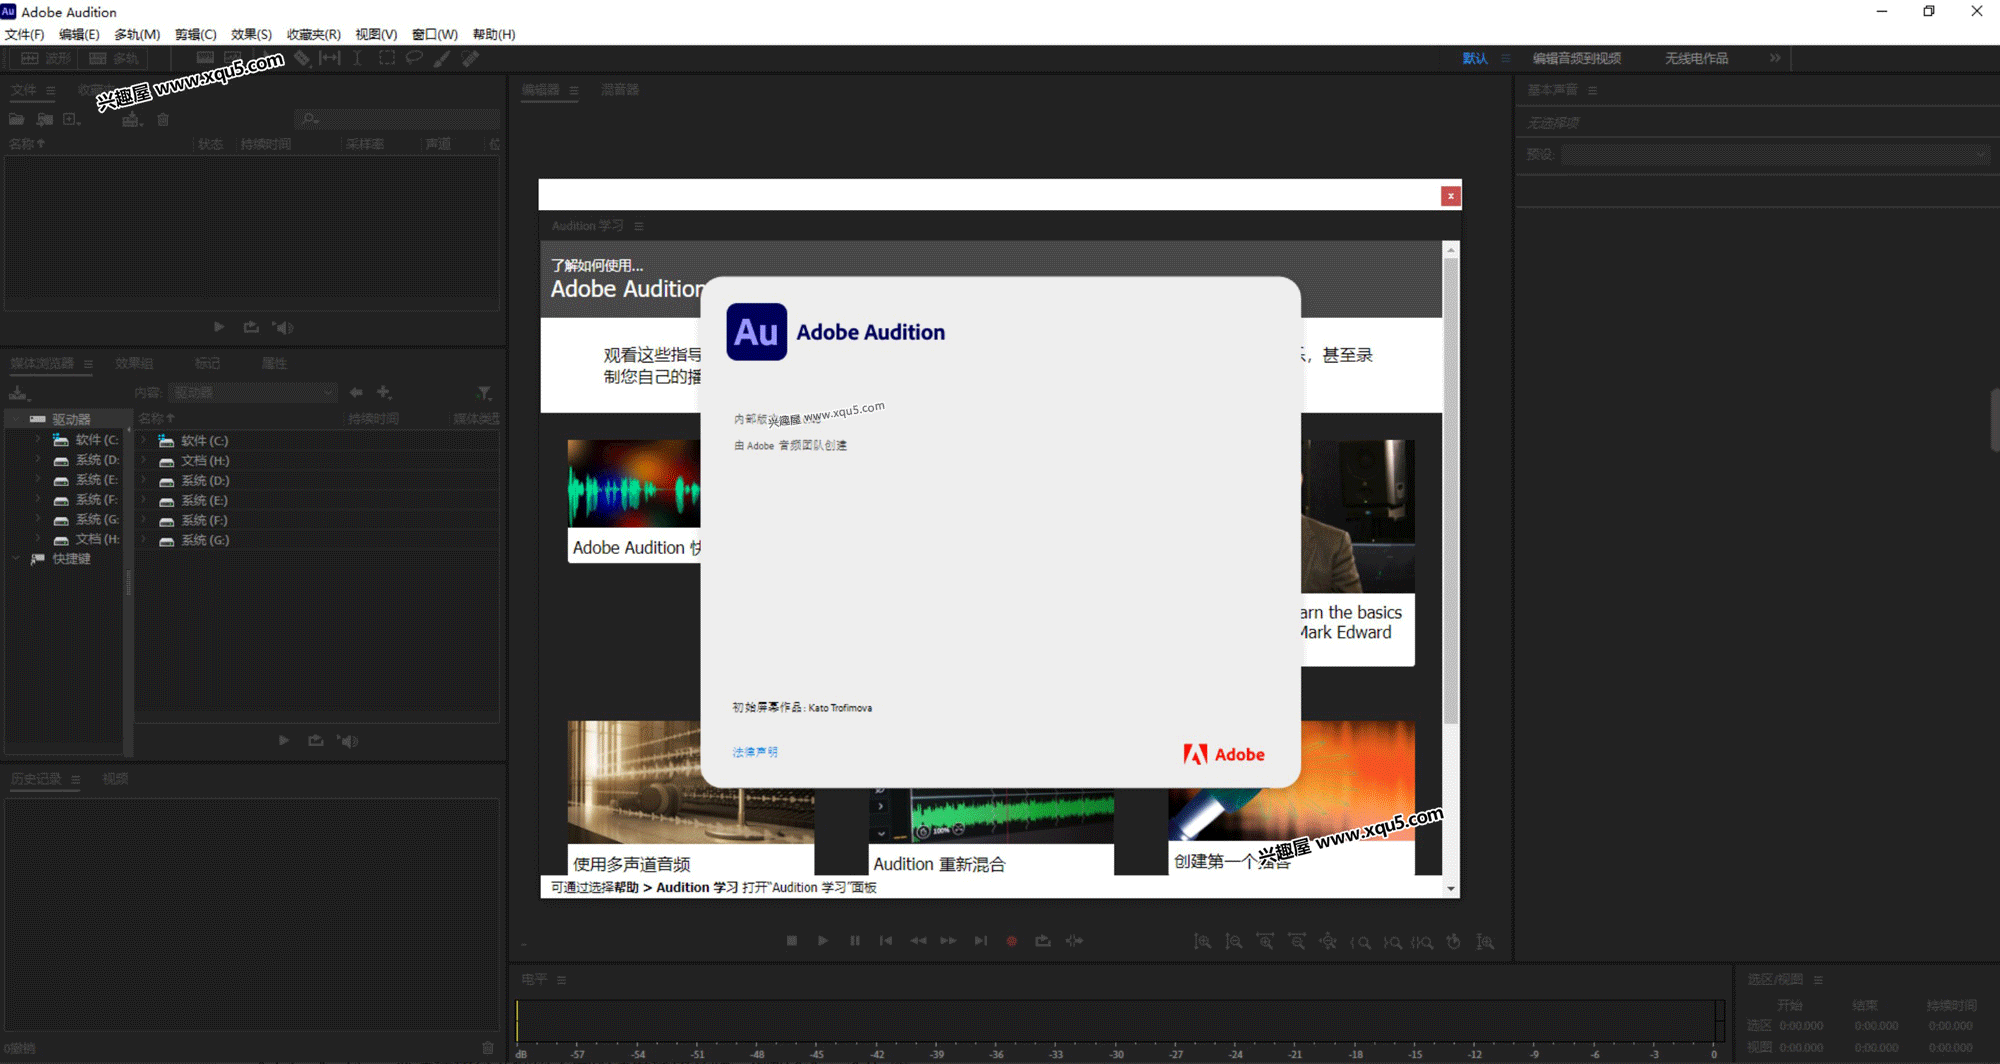
Task: Select the Lasso Selection tool
Action: [414, 59]
